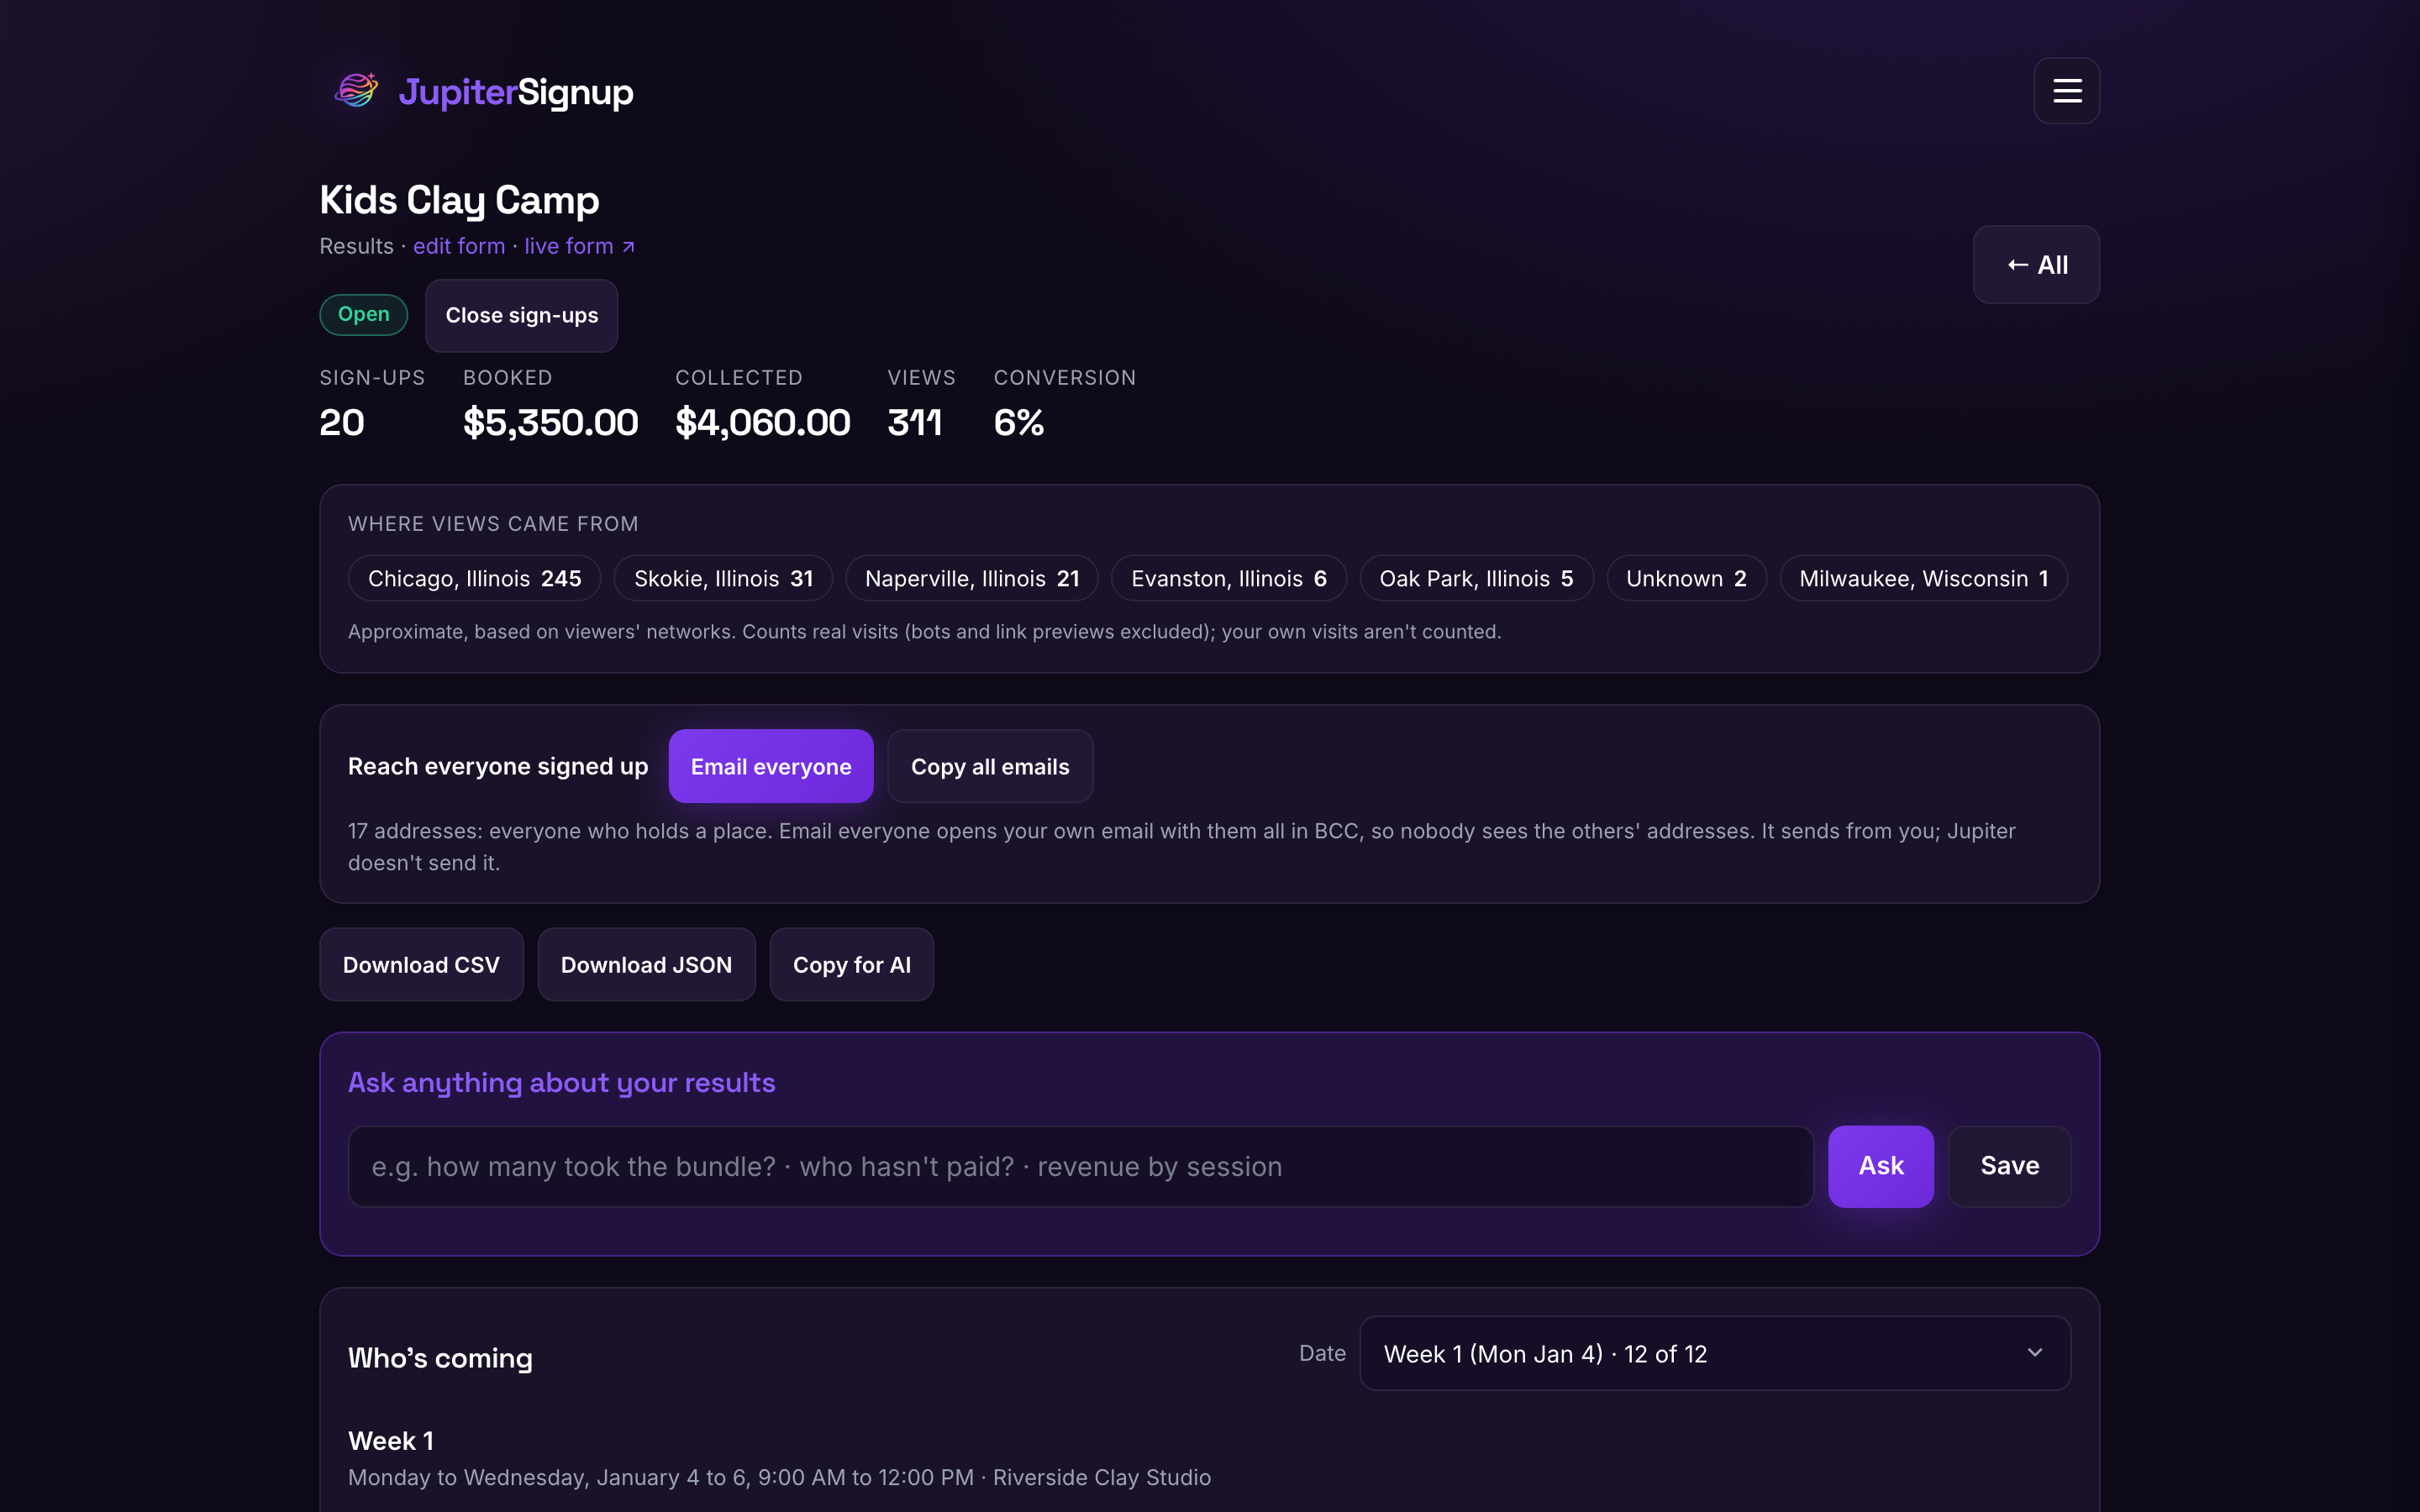Select the Oak Park, Illinois 5 chip

point(1476,578)
